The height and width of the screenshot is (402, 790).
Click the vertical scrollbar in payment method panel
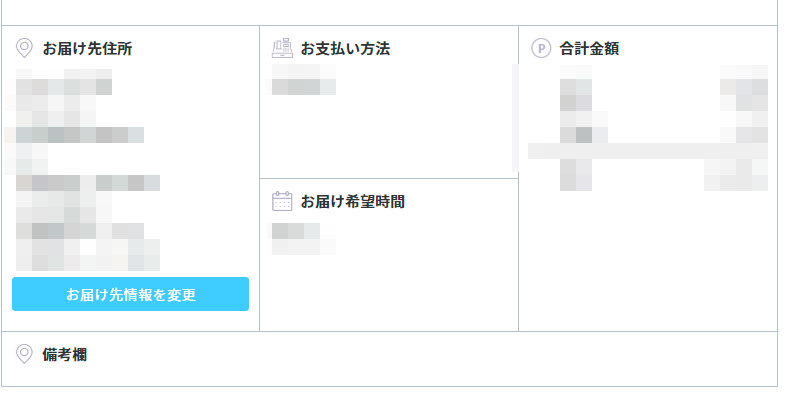[x=515, y=117]
